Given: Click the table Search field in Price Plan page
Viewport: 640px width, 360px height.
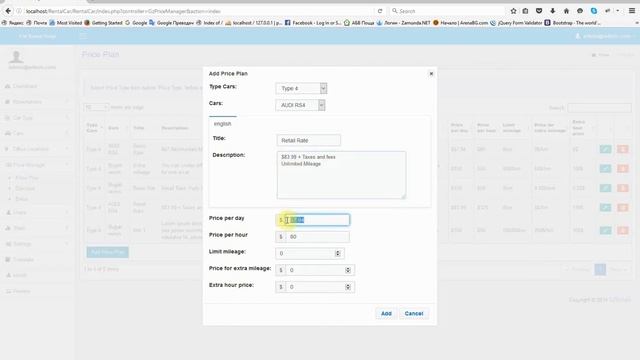Looking at the screenshot, I should [599, 108].
